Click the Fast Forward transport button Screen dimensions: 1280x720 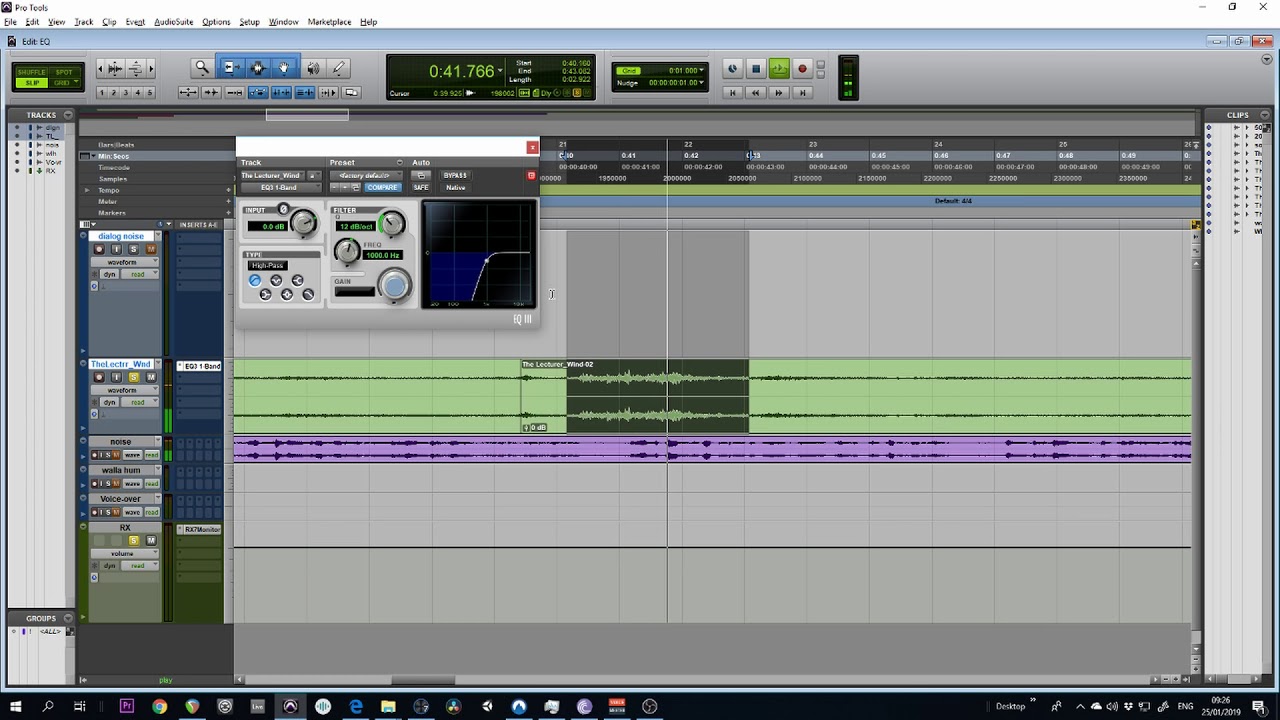coord(779,93)
